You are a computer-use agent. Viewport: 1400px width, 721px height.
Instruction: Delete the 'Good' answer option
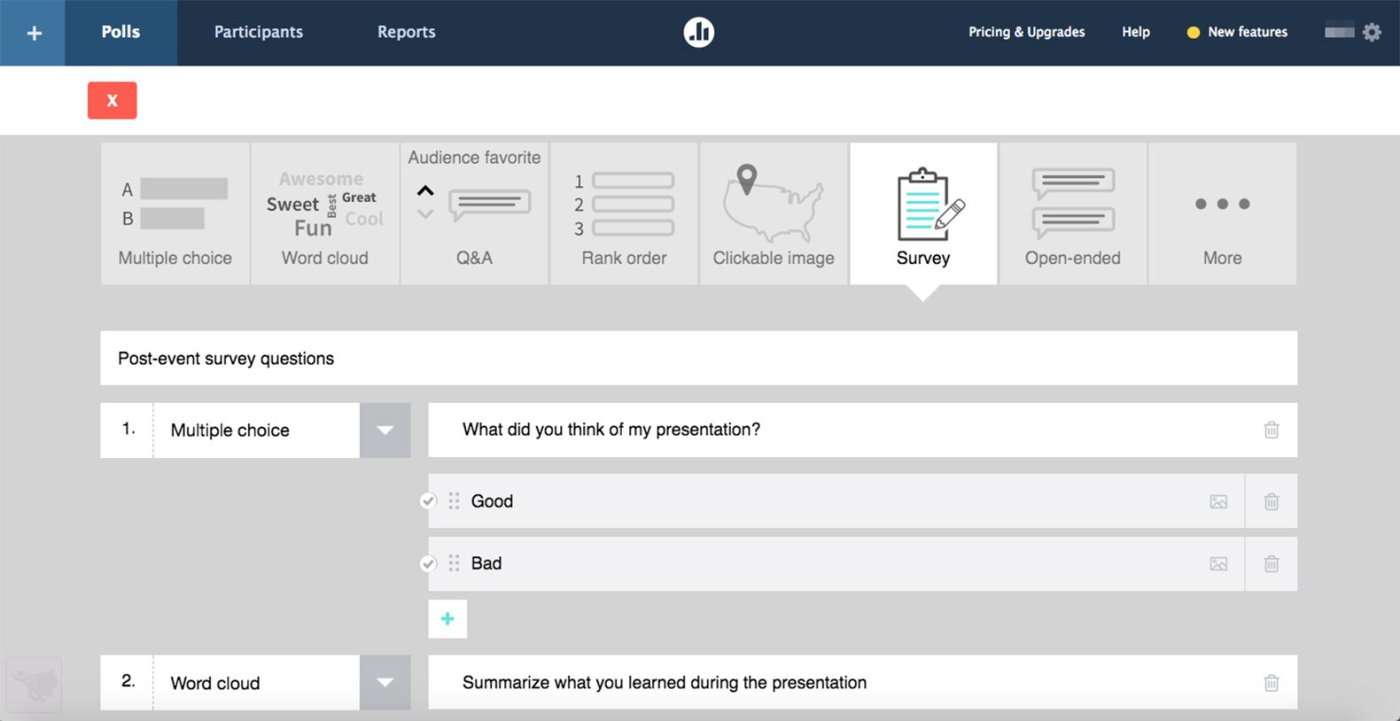tap(1271, 502)
